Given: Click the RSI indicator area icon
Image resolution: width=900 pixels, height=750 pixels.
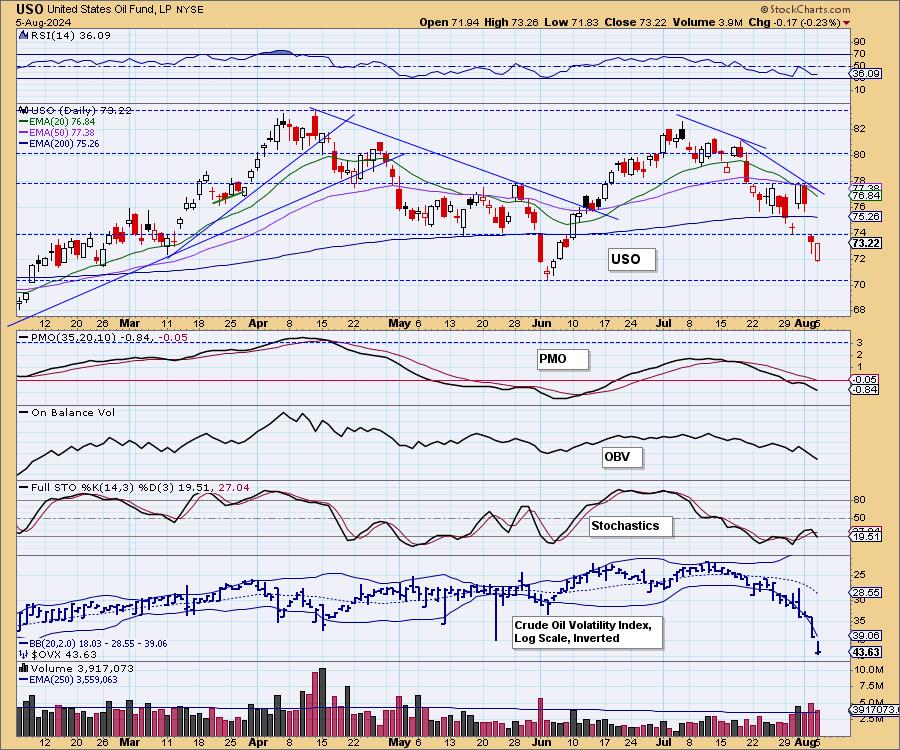Looking at the screenshot, I should 23,35.
